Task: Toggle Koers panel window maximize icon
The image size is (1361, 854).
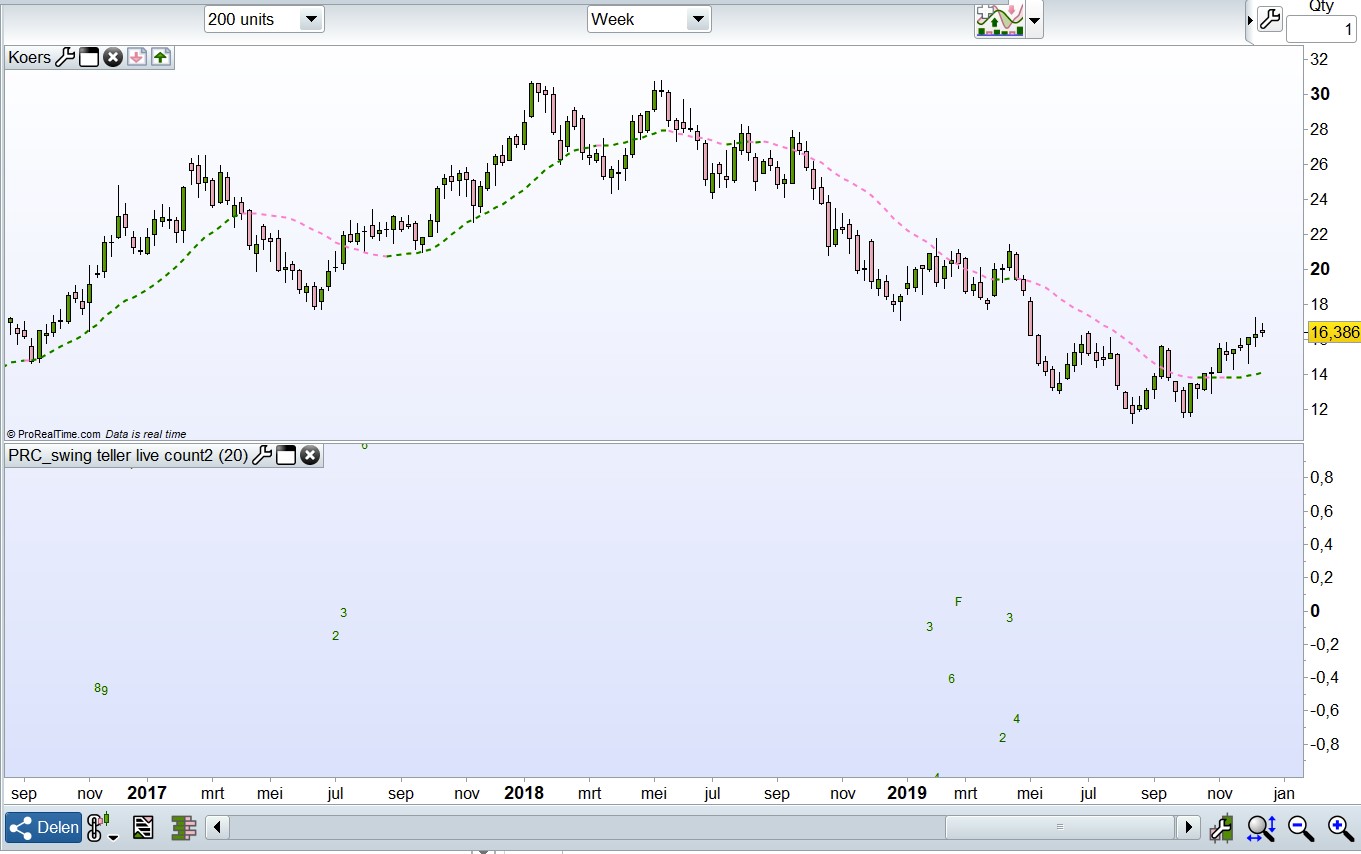Action: point(89,57)
